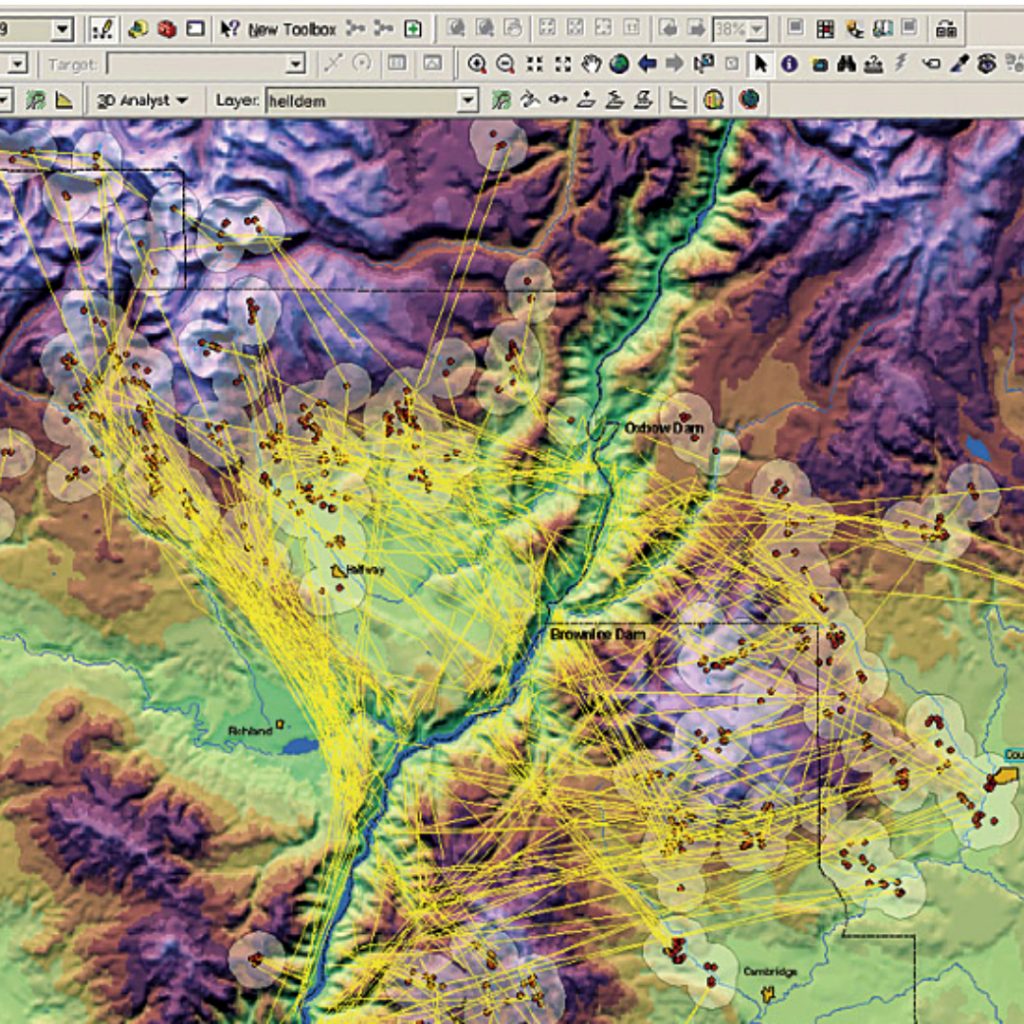The height and width of the screenshot is (1024, 1024).
Task: Choose the Select Elements black arrow
Action: (x=760, y=64)
